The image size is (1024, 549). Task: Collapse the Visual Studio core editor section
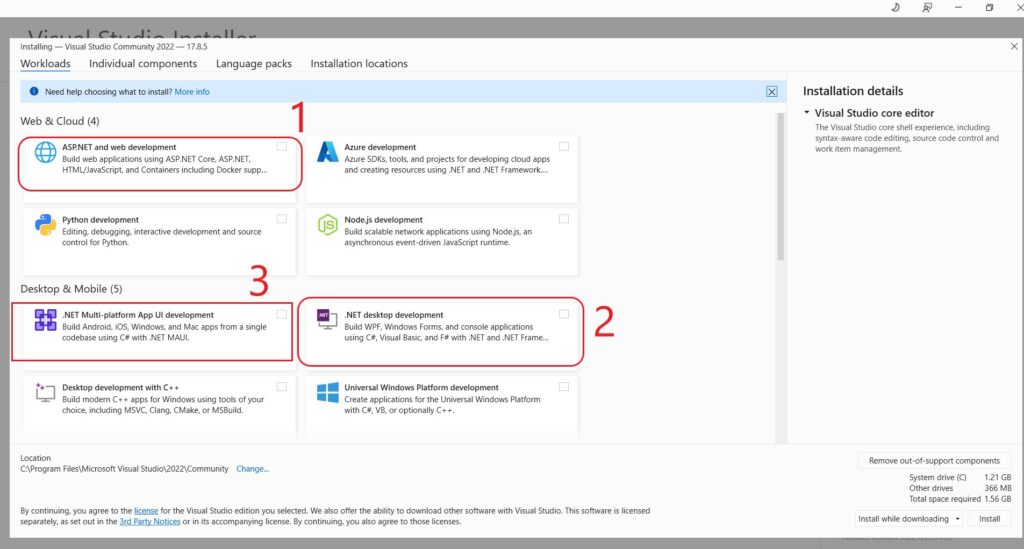(807, 113)
